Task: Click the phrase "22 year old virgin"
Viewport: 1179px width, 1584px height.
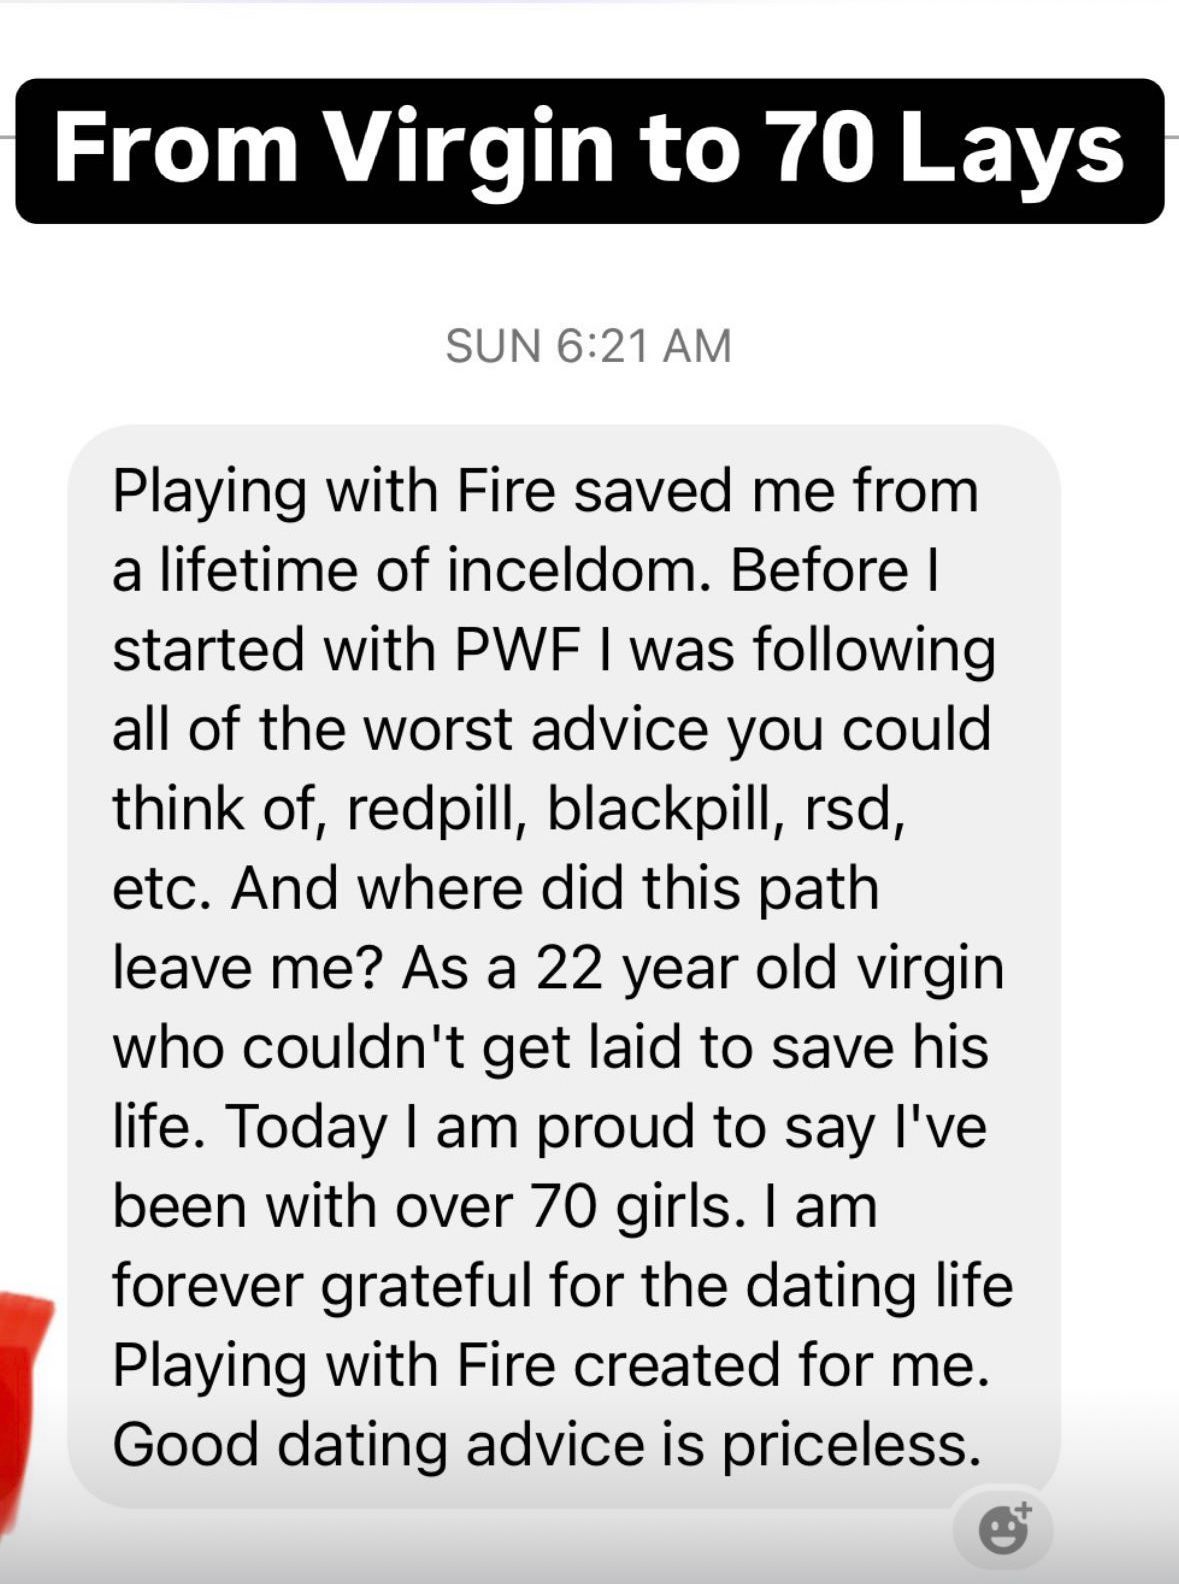Action: tap(769, 967)
